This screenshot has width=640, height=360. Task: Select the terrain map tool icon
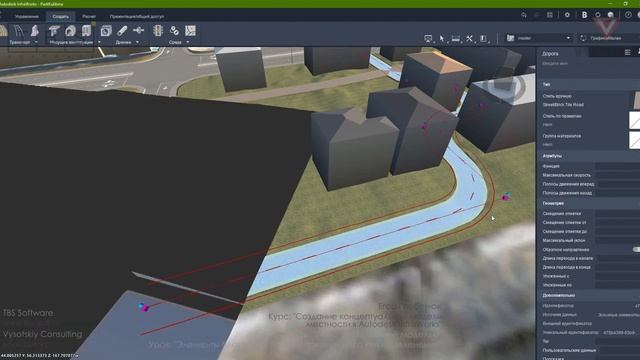click(x=190, y=31)
